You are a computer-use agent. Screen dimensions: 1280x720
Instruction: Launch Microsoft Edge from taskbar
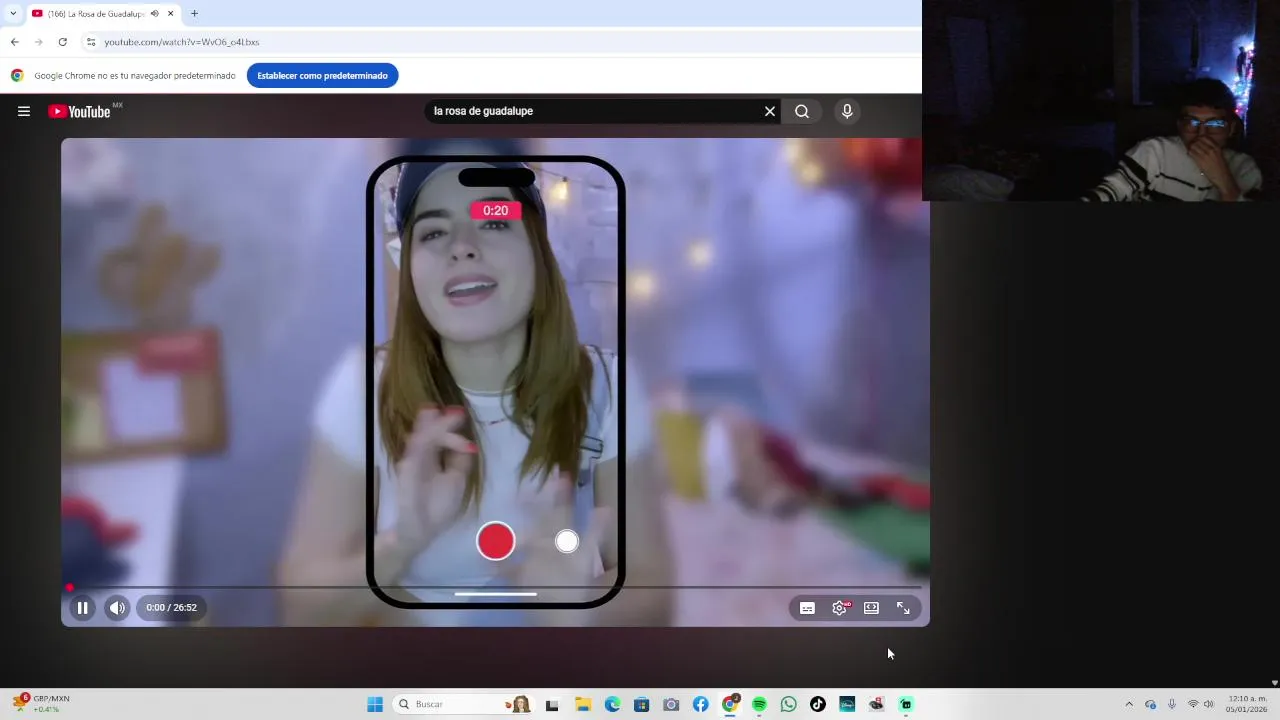pos(612,704)
